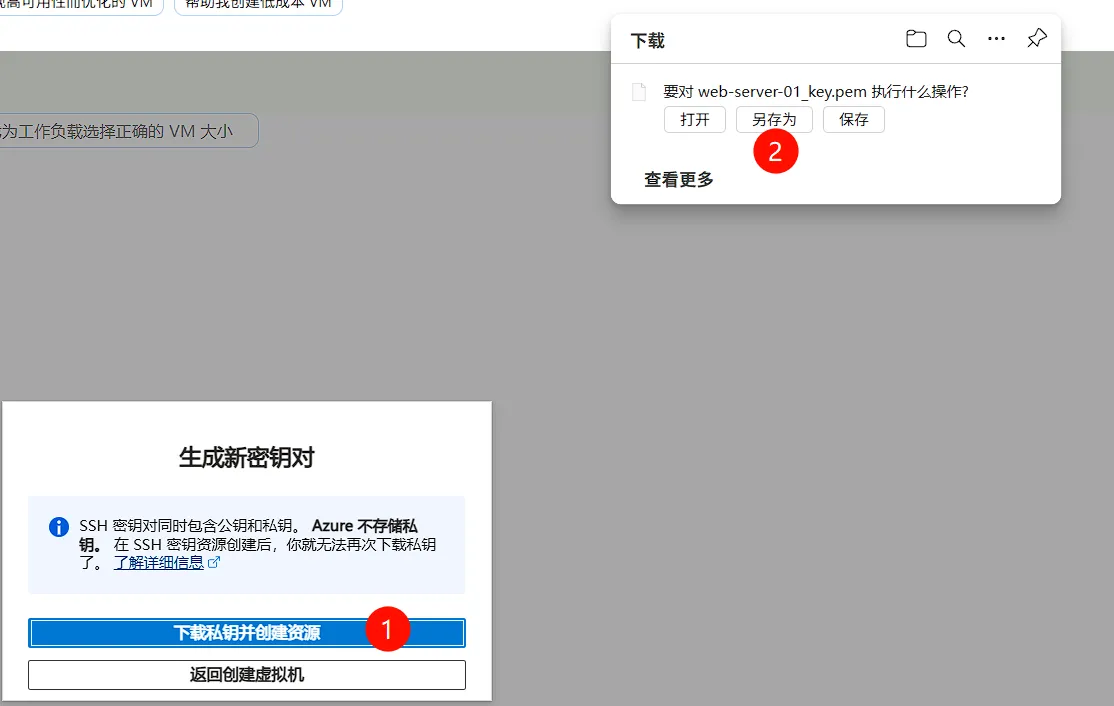This screenshot has height=706, width=1114.
Task: Click 下载私钥并创建资源 button
Action: 246,631
